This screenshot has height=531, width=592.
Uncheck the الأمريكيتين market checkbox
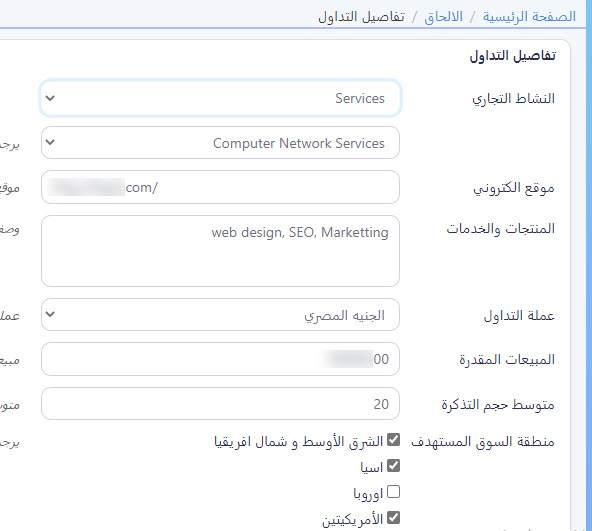393,517
